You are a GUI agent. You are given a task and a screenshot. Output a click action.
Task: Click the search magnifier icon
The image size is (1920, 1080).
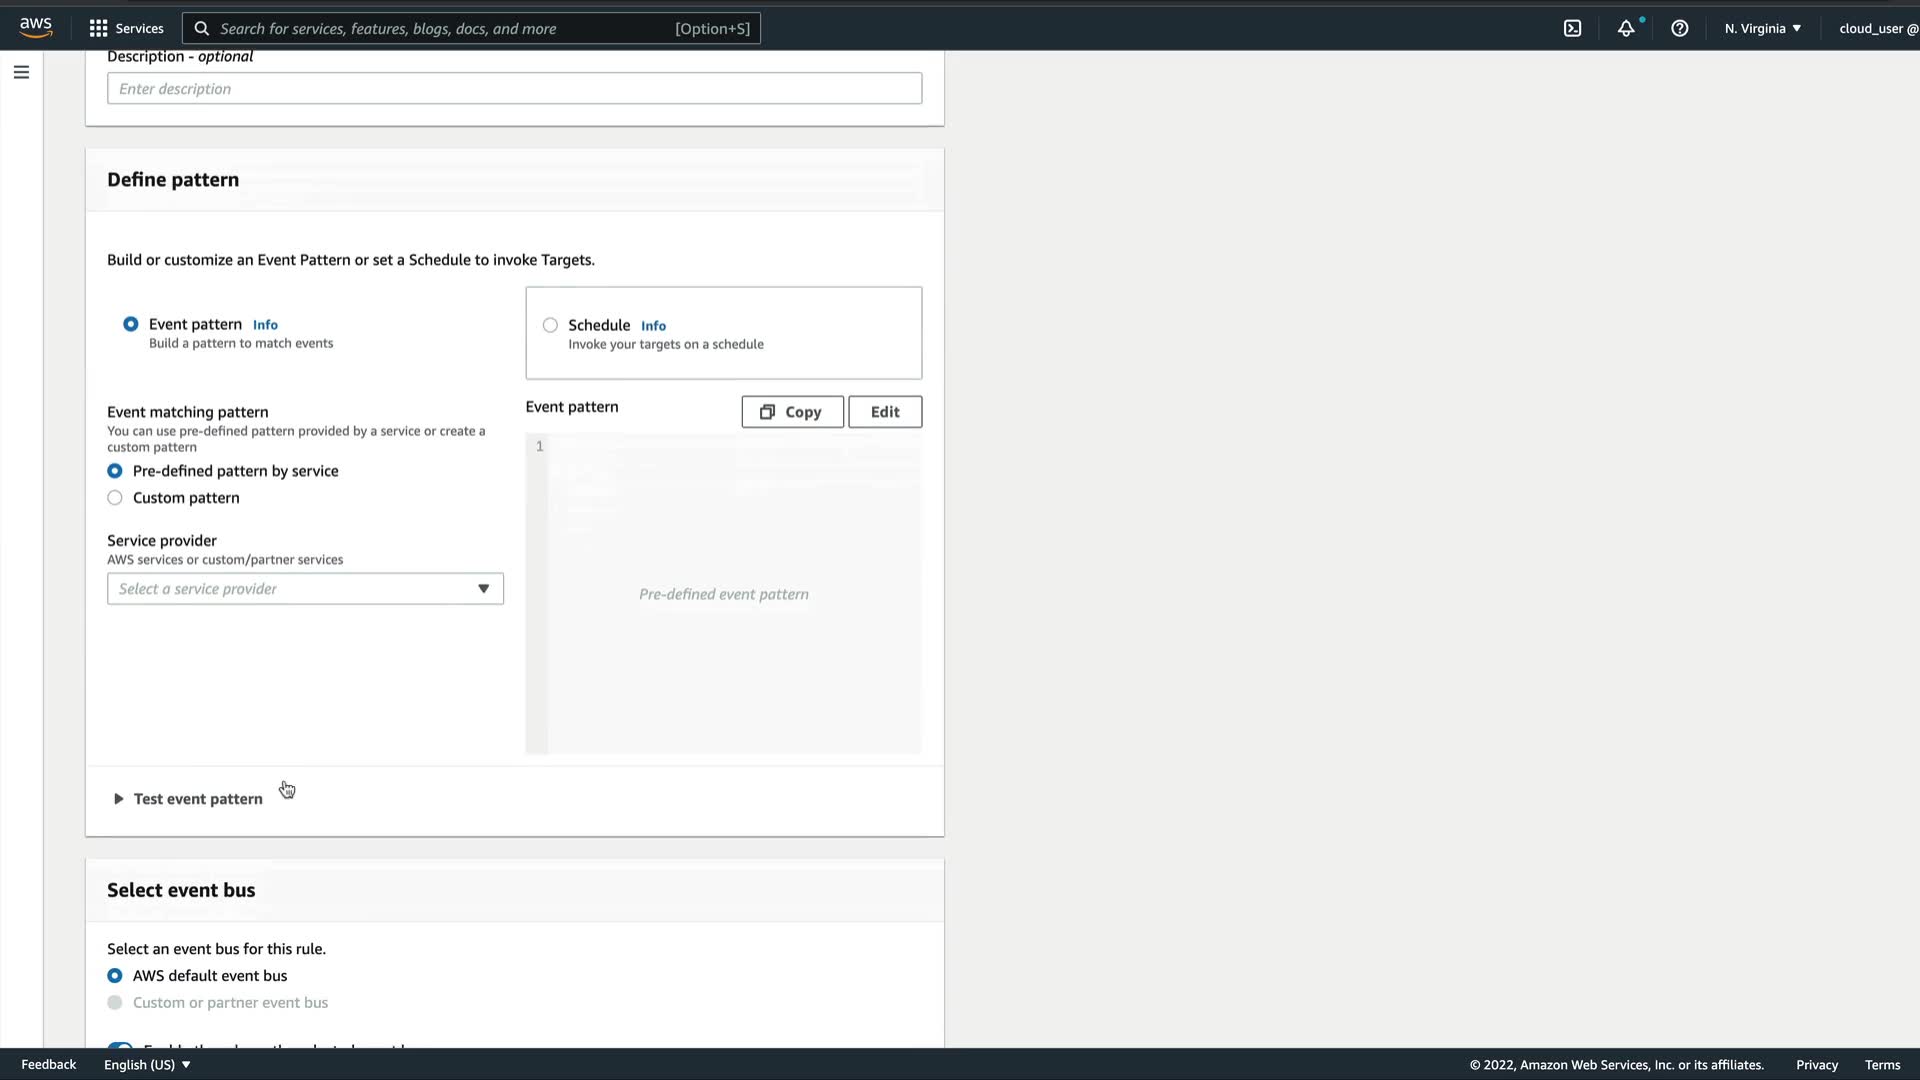tap(202, 28)
